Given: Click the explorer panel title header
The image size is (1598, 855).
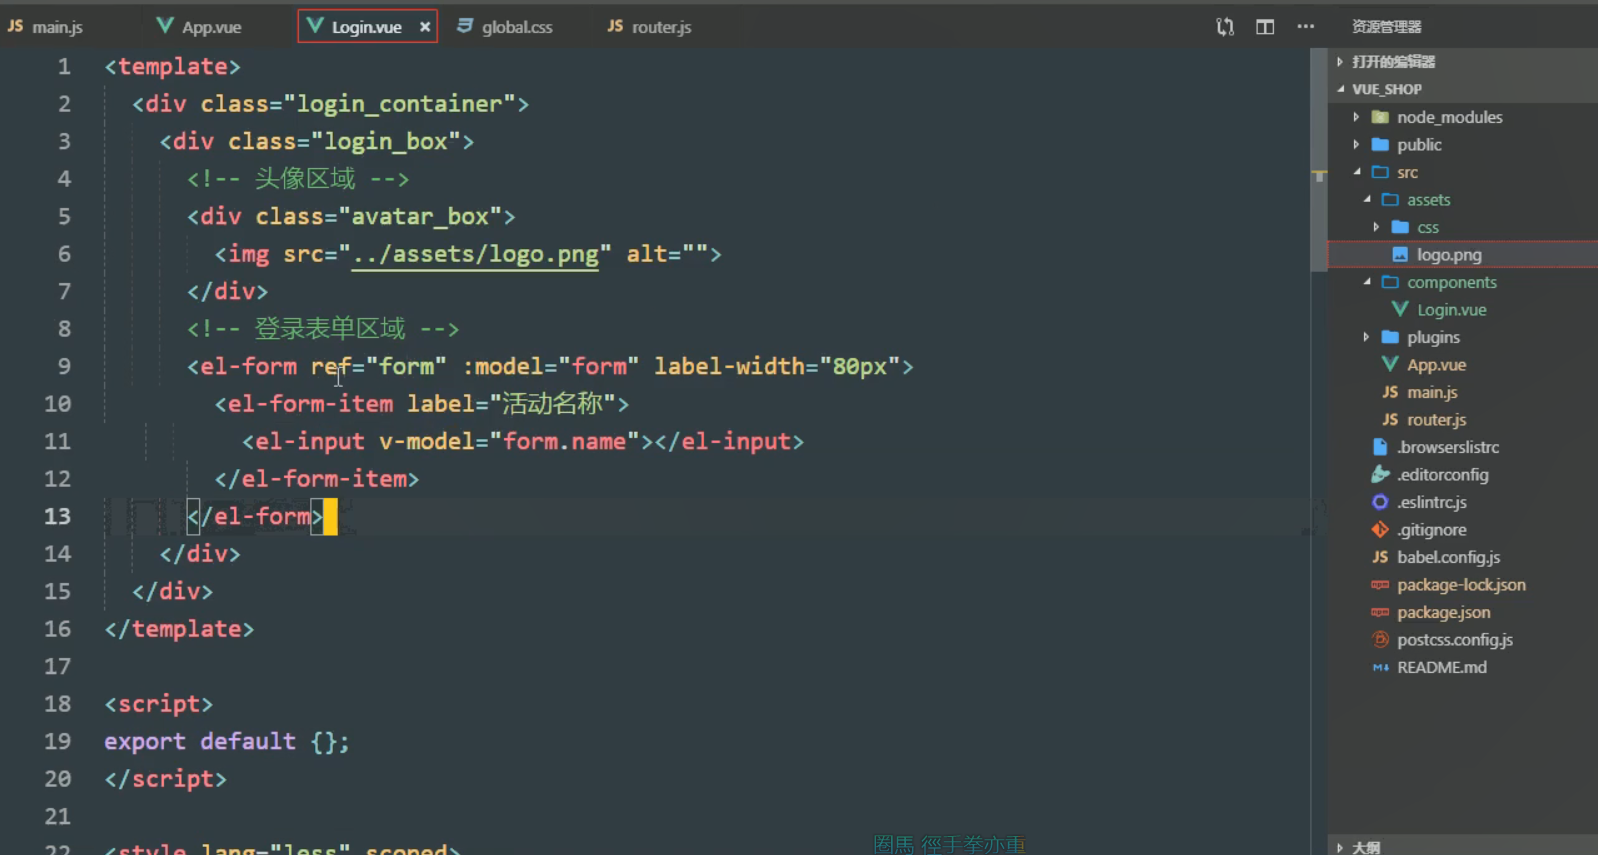Looking at the screenshot, I should pos(1386,27).
